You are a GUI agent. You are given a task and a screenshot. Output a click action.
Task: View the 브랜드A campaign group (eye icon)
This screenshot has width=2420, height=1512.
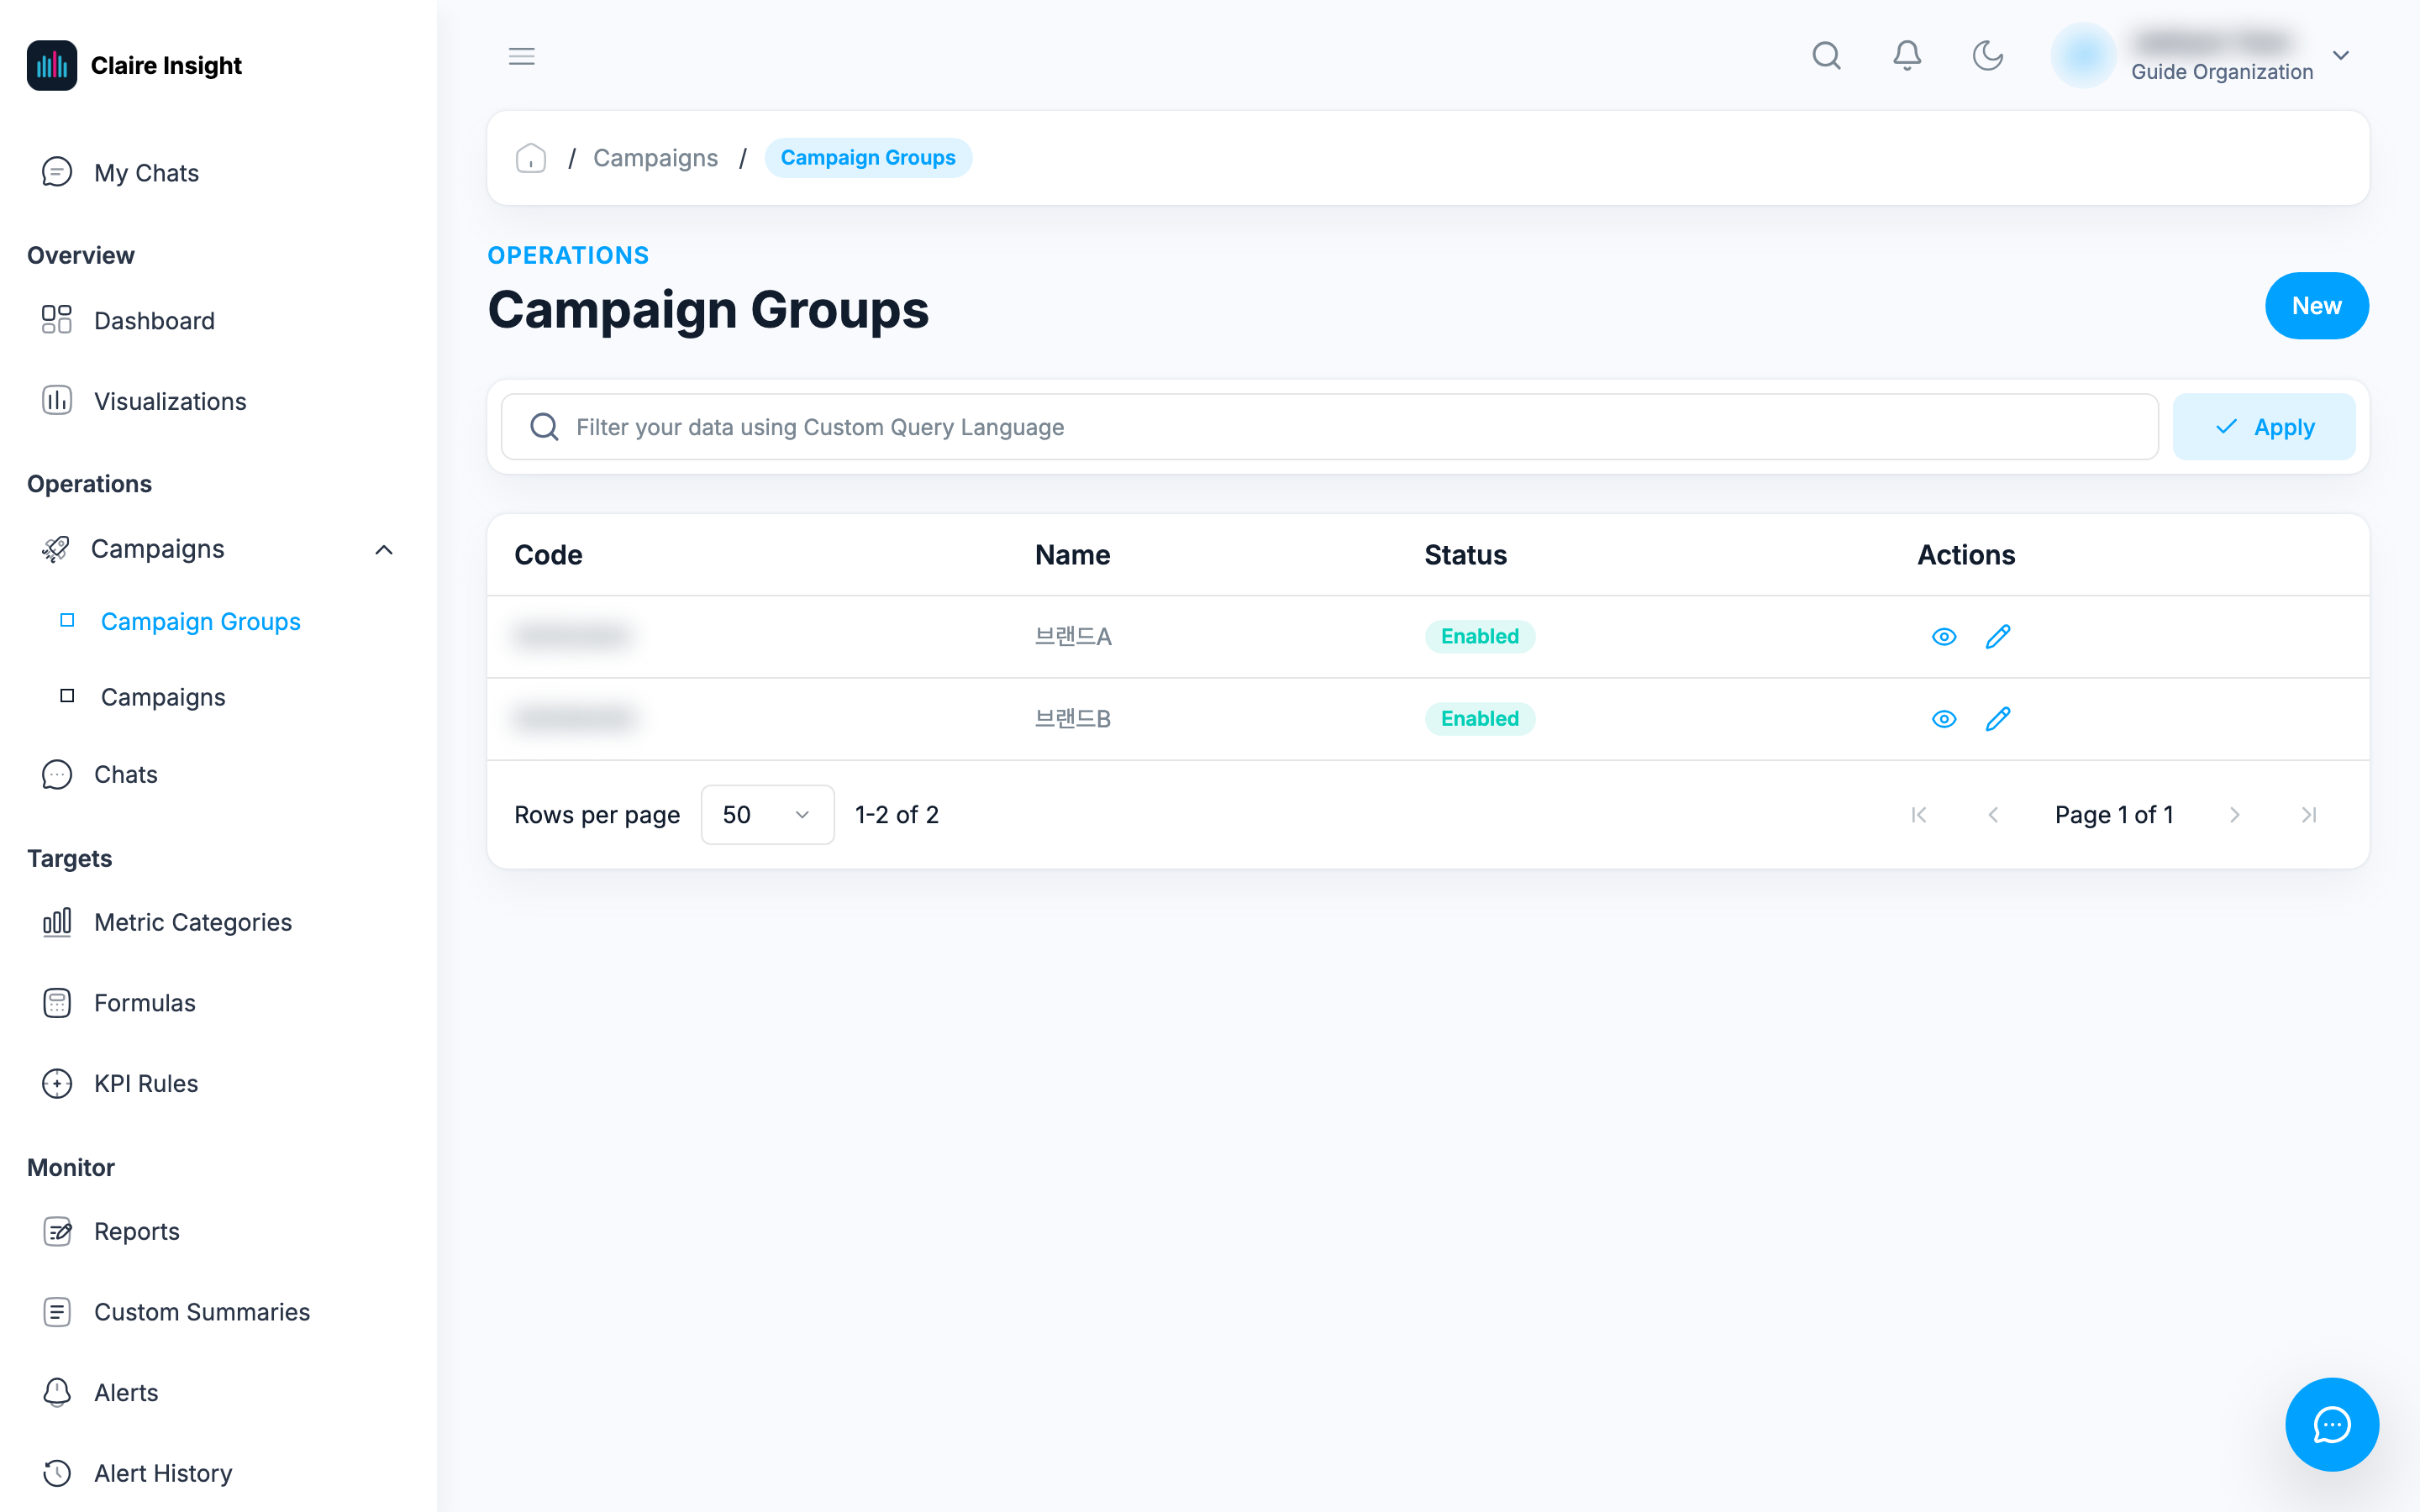click(1943, 637)
